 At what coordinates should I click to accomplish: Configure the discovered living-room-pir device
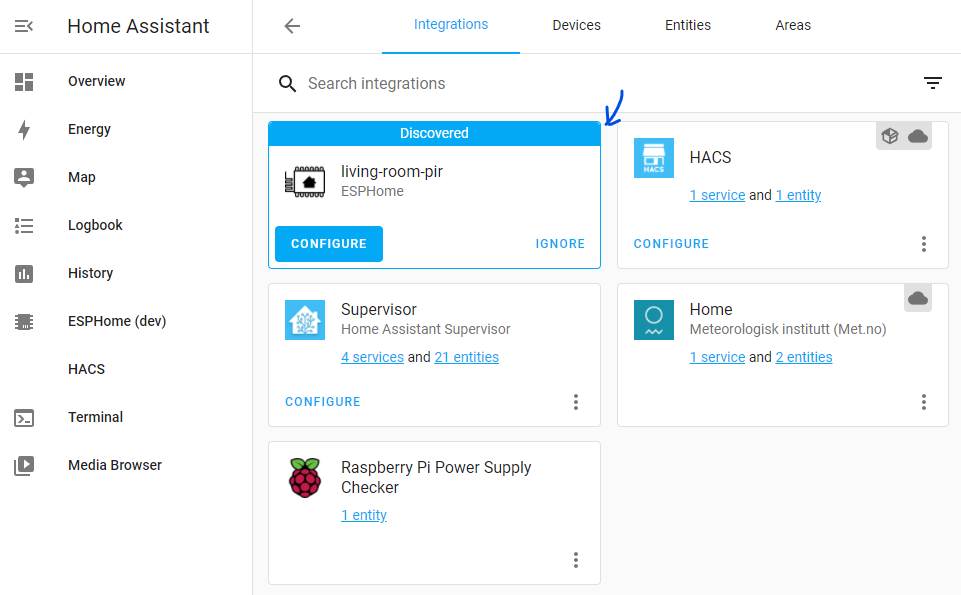[329, 244]
